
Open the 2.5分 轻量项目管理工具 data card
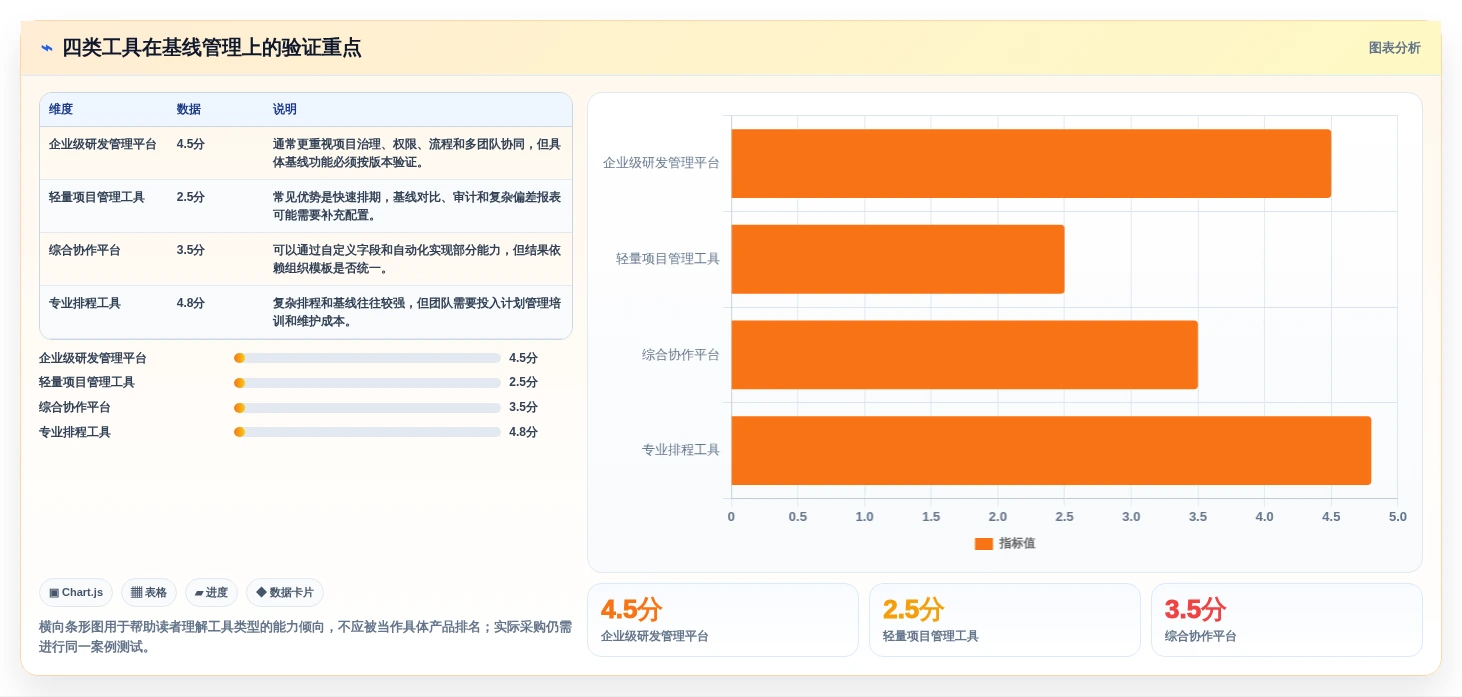pyautogui.click(x=1005, y=620)
